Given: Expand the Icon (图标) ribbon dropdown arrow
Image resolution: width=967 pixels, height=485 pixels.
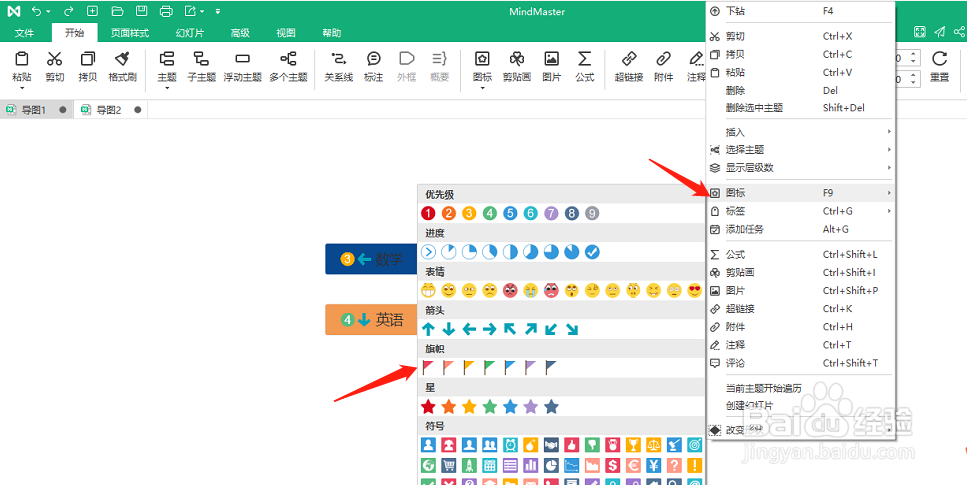Looking at the screenshot, I should (x=482, y=88).
